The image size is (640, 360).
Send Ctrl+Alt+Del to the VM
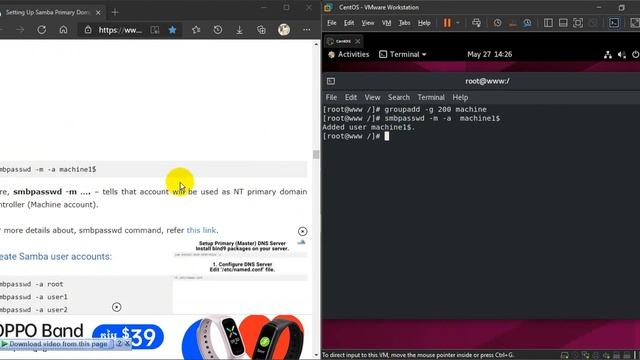click(x=476, y=23)
